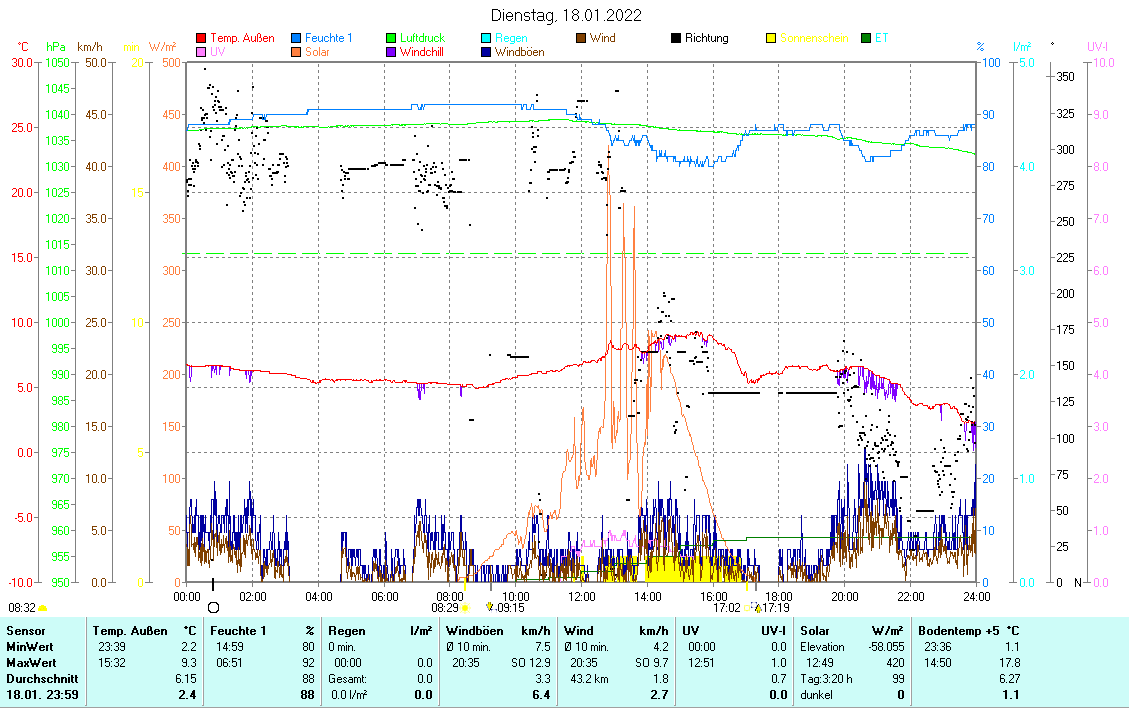
Task: Click the sunrise sun icon at 08:29
Action: 465,607
